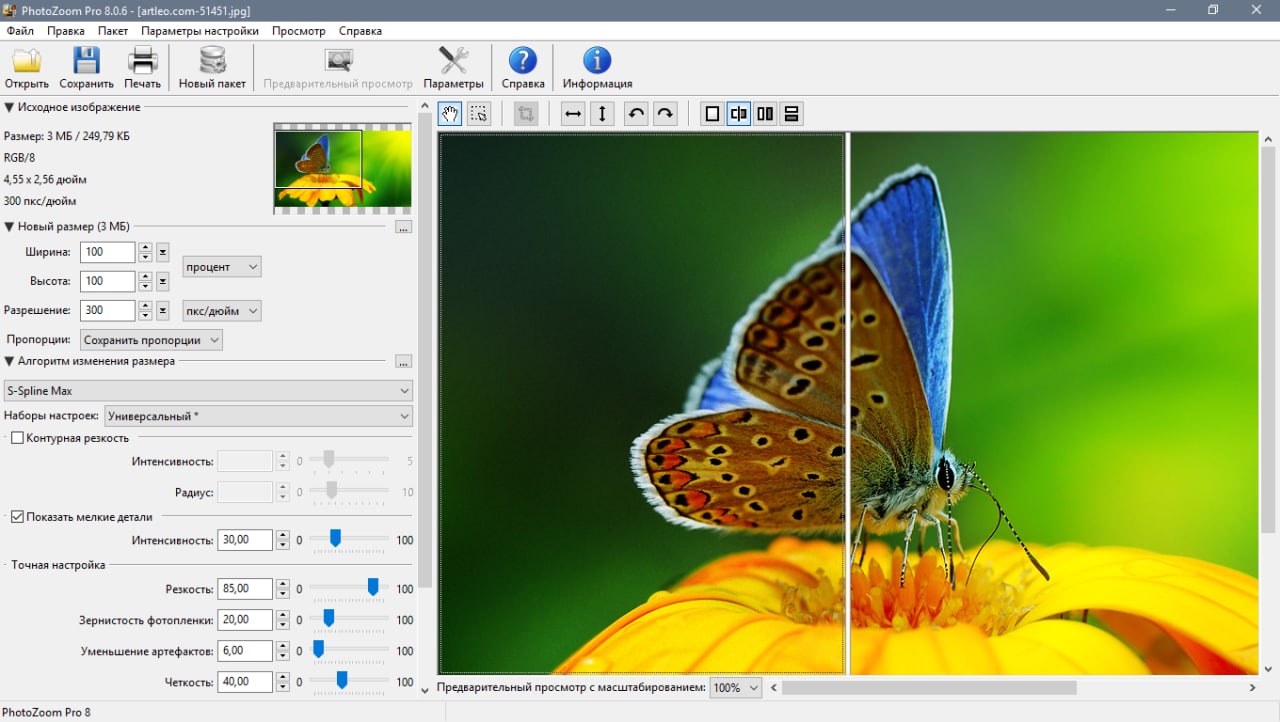The width and height of the screenshot is (1280, 722).
Task: Open Параметры (Settings) tools icon
Action: 453,66
